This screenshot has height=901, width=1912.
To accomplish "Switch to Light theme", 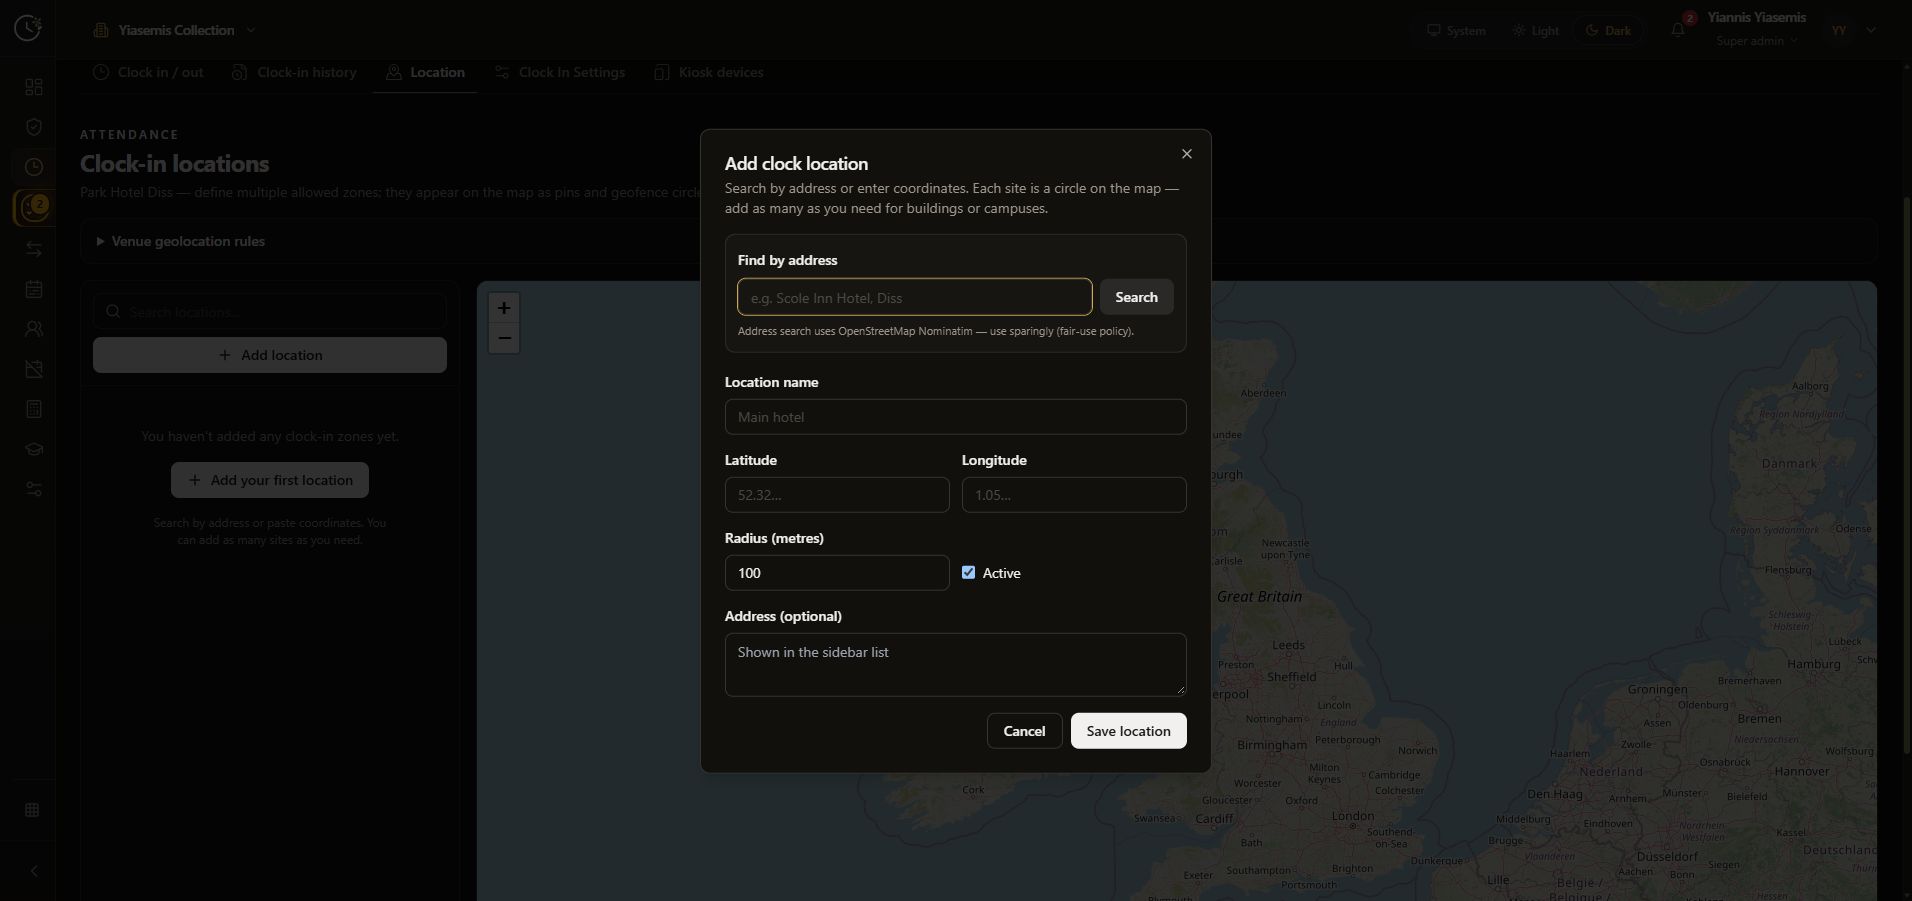I will 1535,31.
